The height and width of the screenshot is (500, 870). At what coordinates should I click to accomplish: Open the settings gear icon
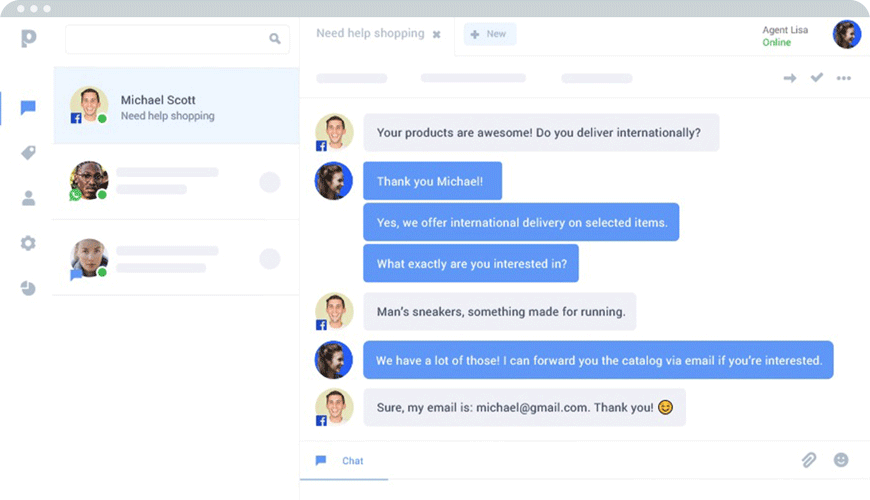tap(28, 243)
